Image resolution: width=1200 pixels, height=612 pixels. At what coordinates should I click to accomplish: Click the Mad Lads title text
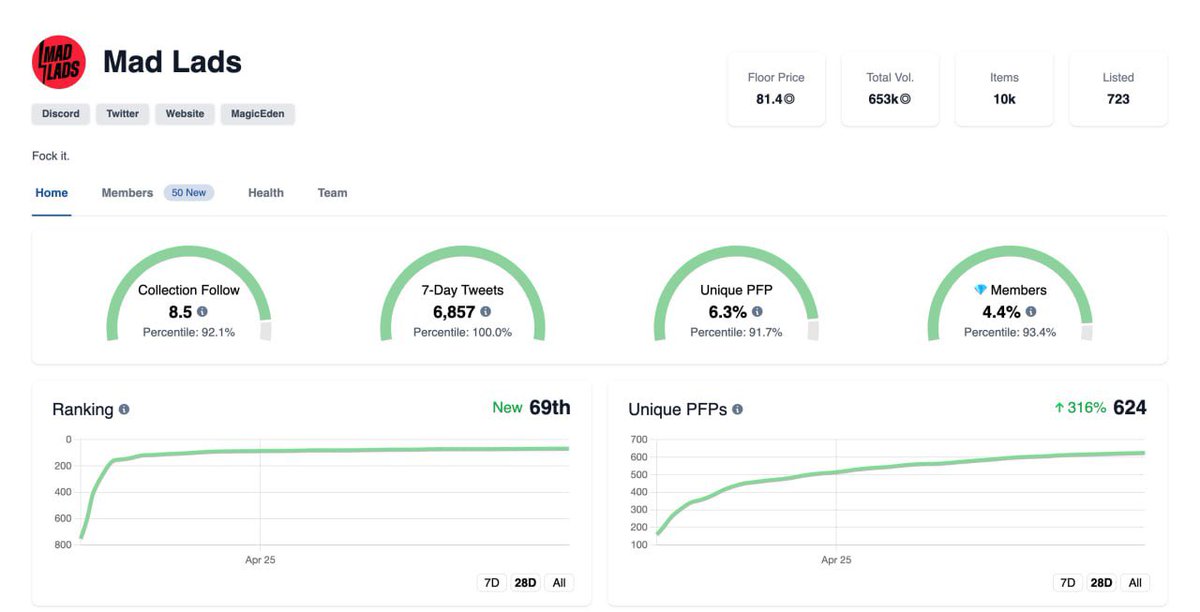click(172, 62)
